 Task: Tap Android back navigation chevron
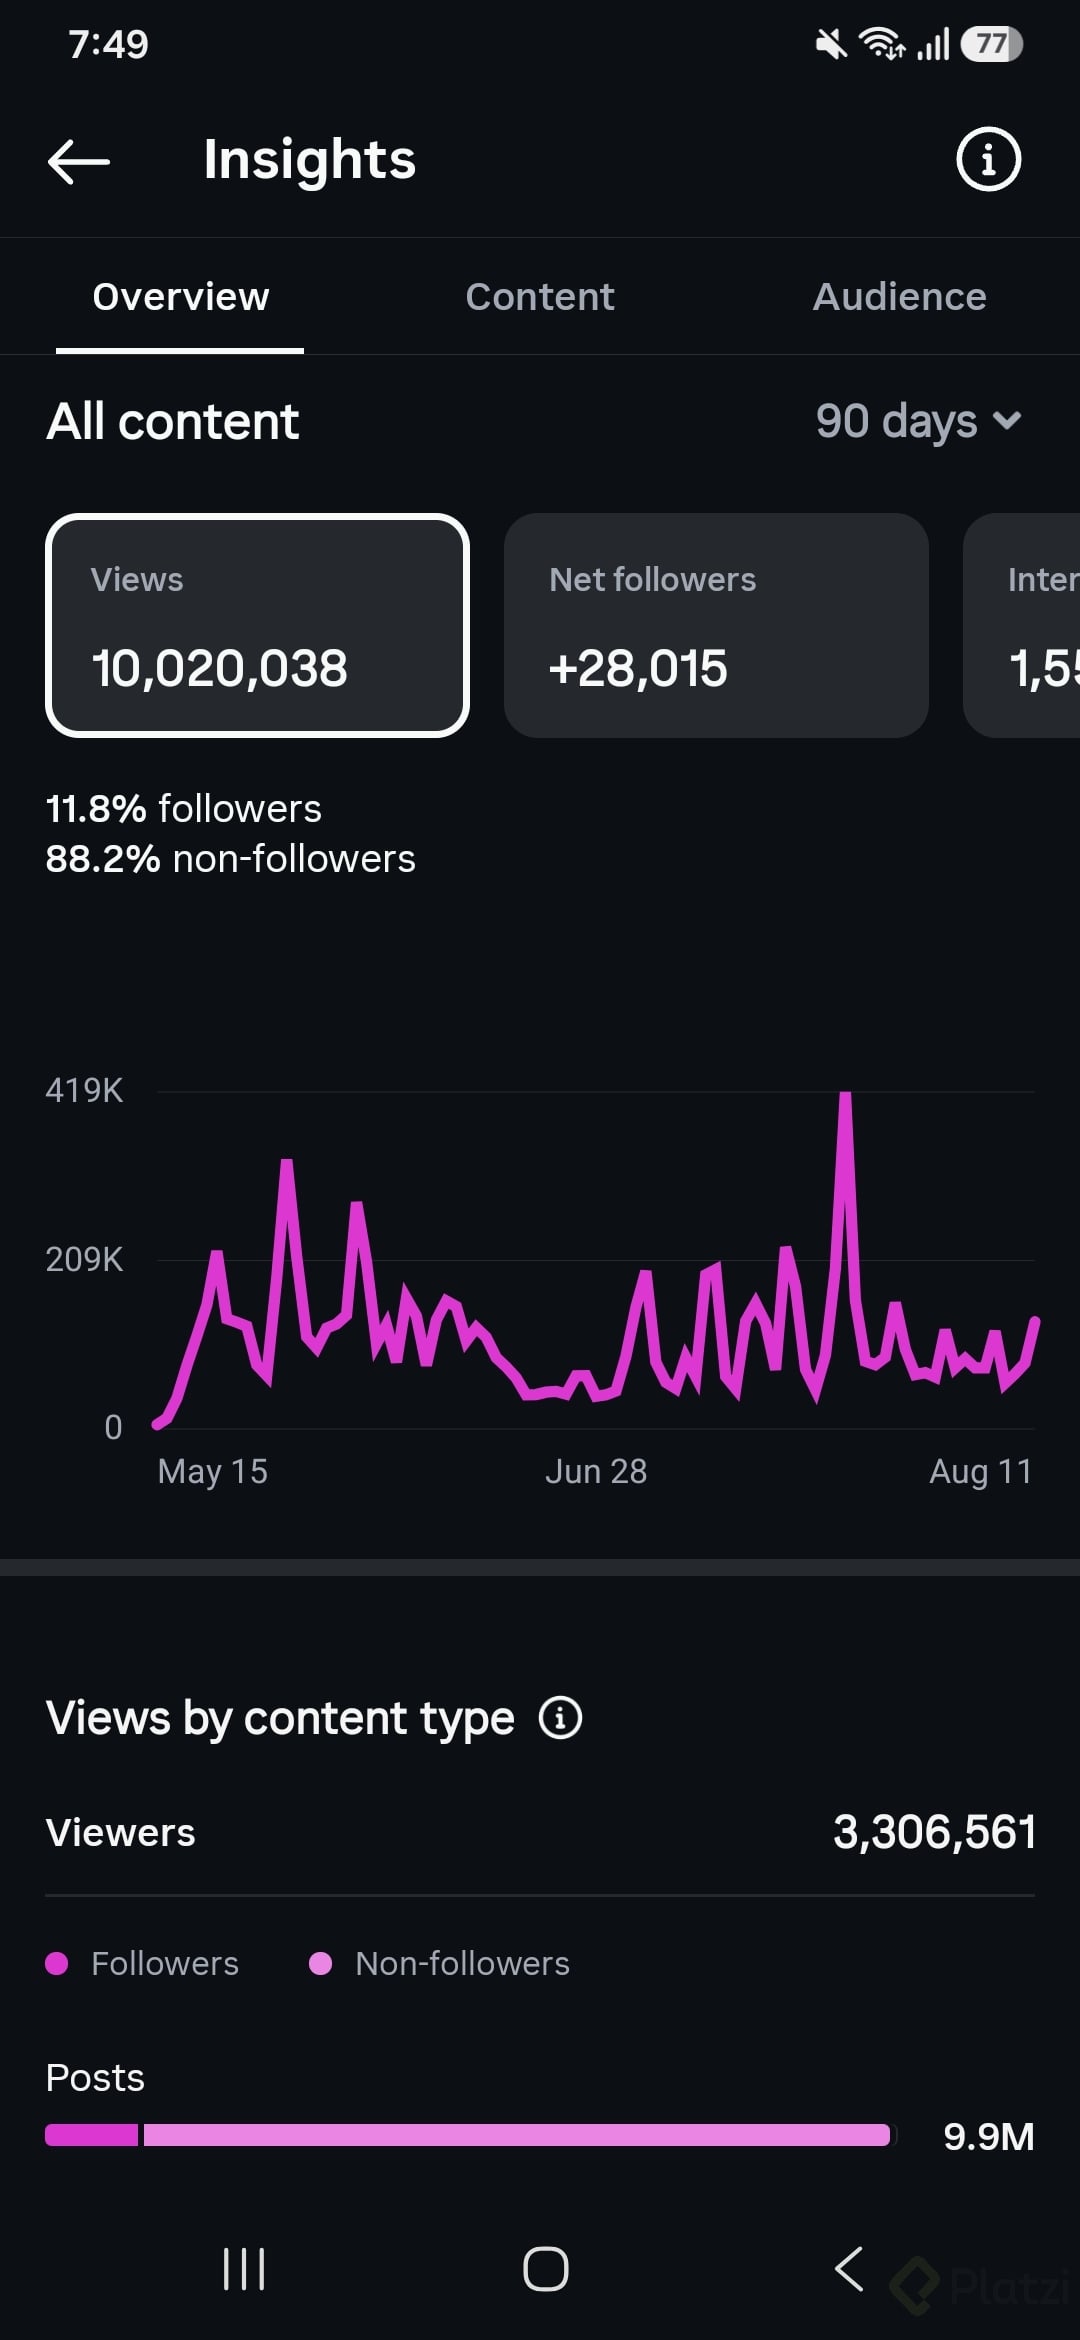point(849,2268)
